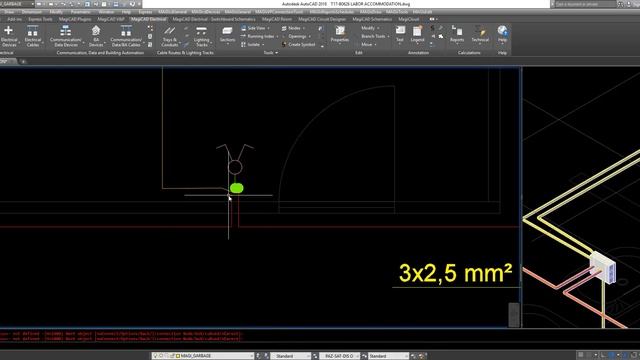Click the Legend annotation tool

tap(418, 34)
